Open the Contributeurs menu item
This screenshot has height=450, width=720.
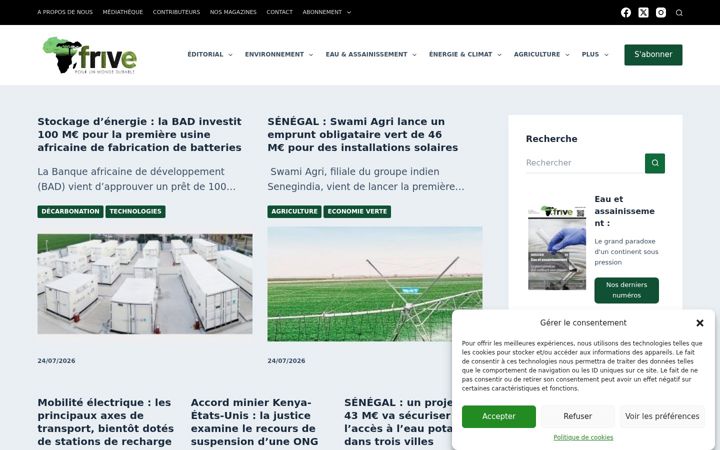click(176, 12)
